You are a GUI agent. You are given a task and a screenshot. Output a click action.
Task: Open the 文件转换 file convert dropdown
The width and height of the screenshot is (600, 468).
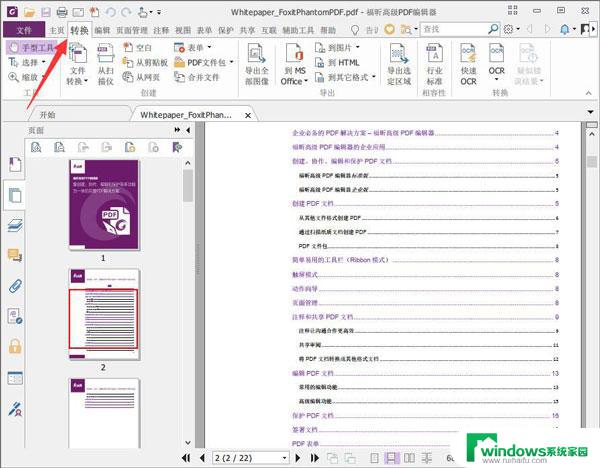[78, 64]
